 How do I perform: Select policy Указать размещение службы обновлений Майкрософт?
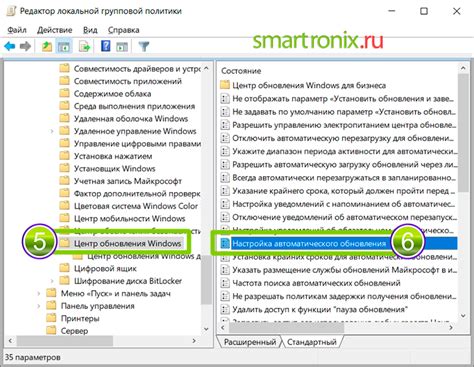pyautogui.click(x=344, y=270)
